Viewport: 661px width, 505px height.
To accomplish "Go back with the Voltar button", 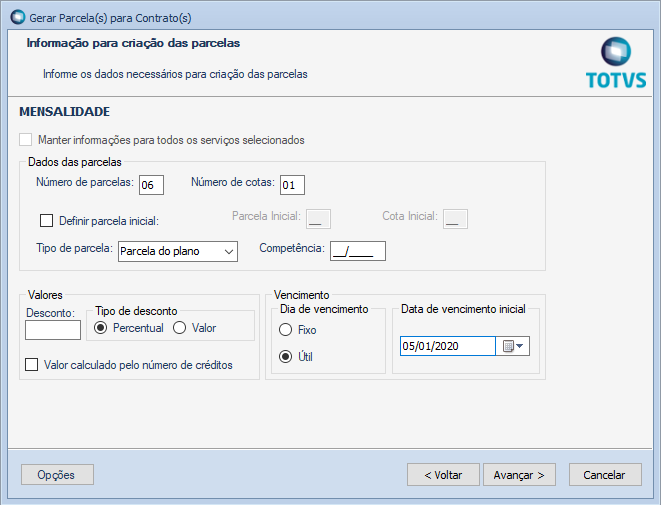I will point(443,475).
